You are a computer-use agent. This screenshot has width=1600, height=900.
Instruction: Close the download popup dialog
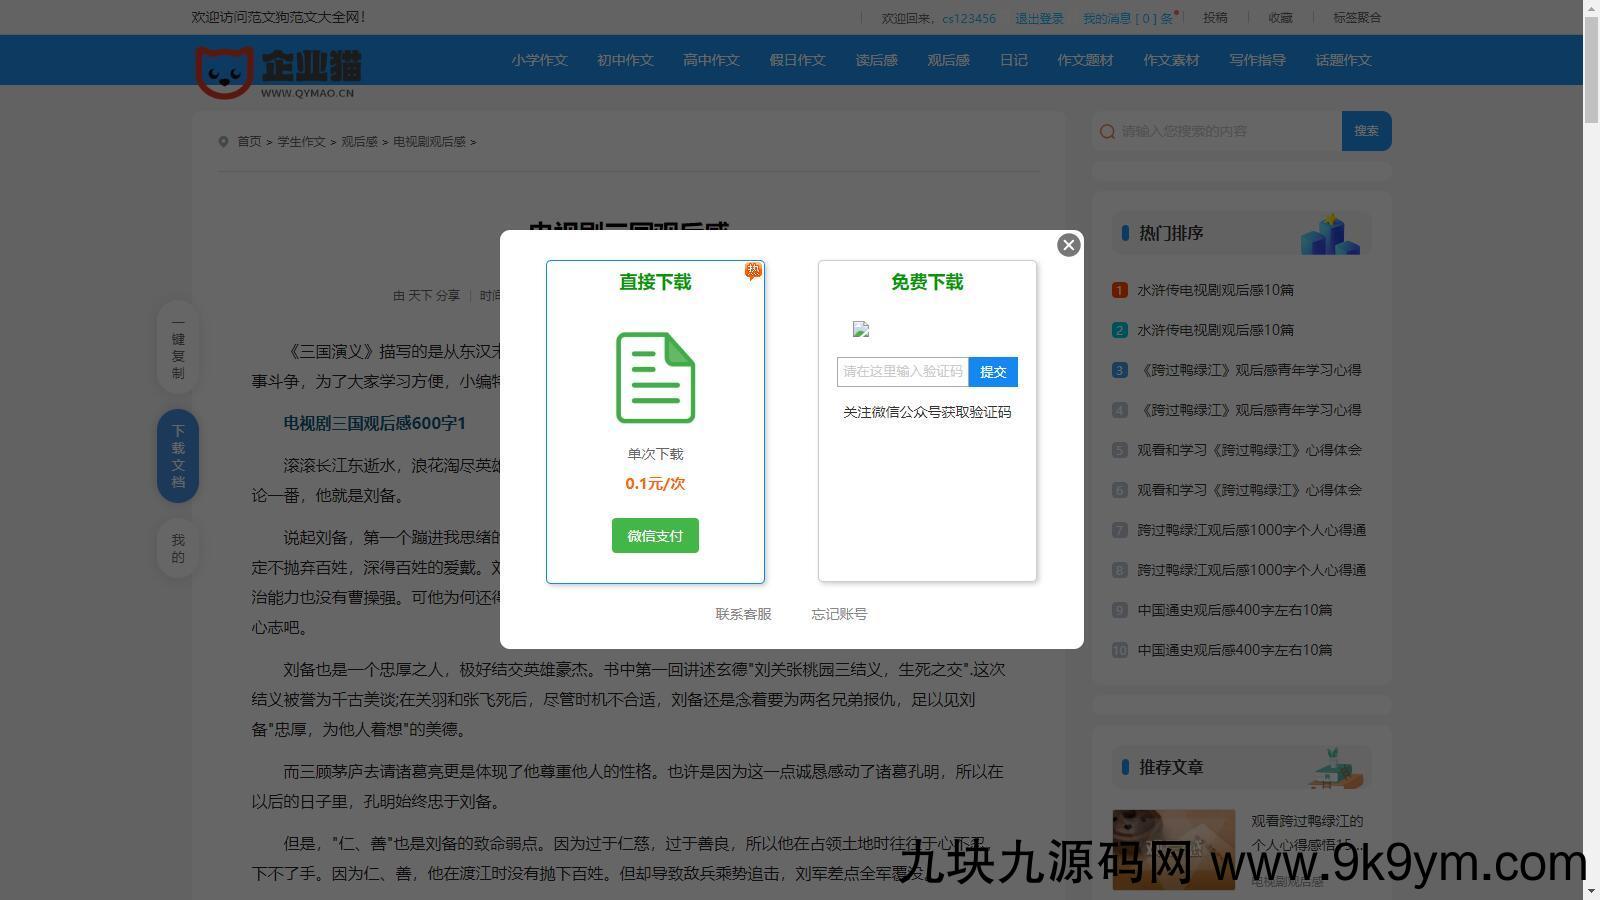pyautogui.click(x=1068, y=245)
